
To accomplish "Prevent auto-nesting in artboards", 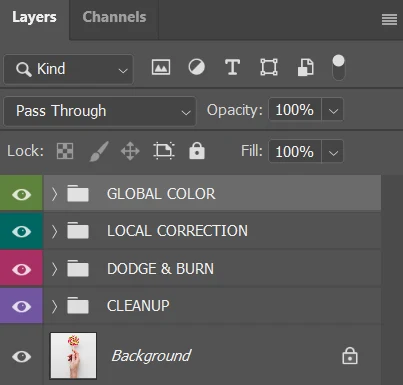I will coord(164,151).
